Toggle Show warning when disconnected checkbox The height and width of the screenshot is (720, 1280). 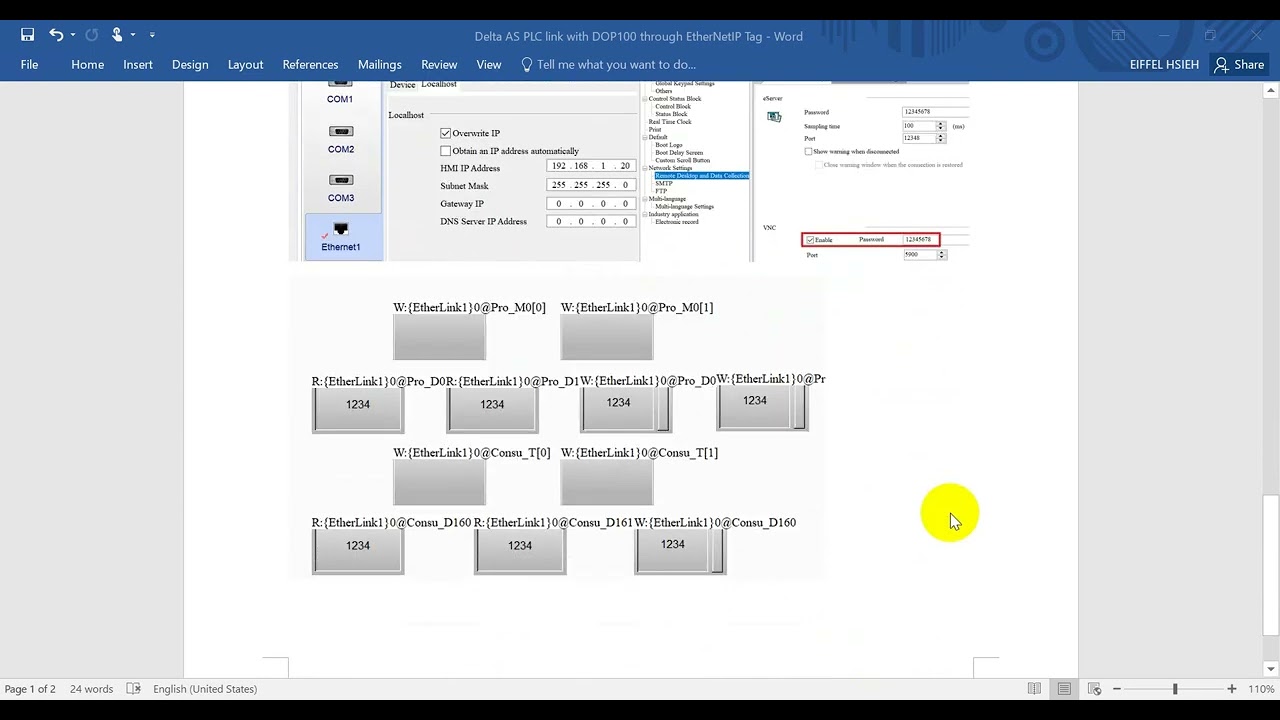pos(808,152)
